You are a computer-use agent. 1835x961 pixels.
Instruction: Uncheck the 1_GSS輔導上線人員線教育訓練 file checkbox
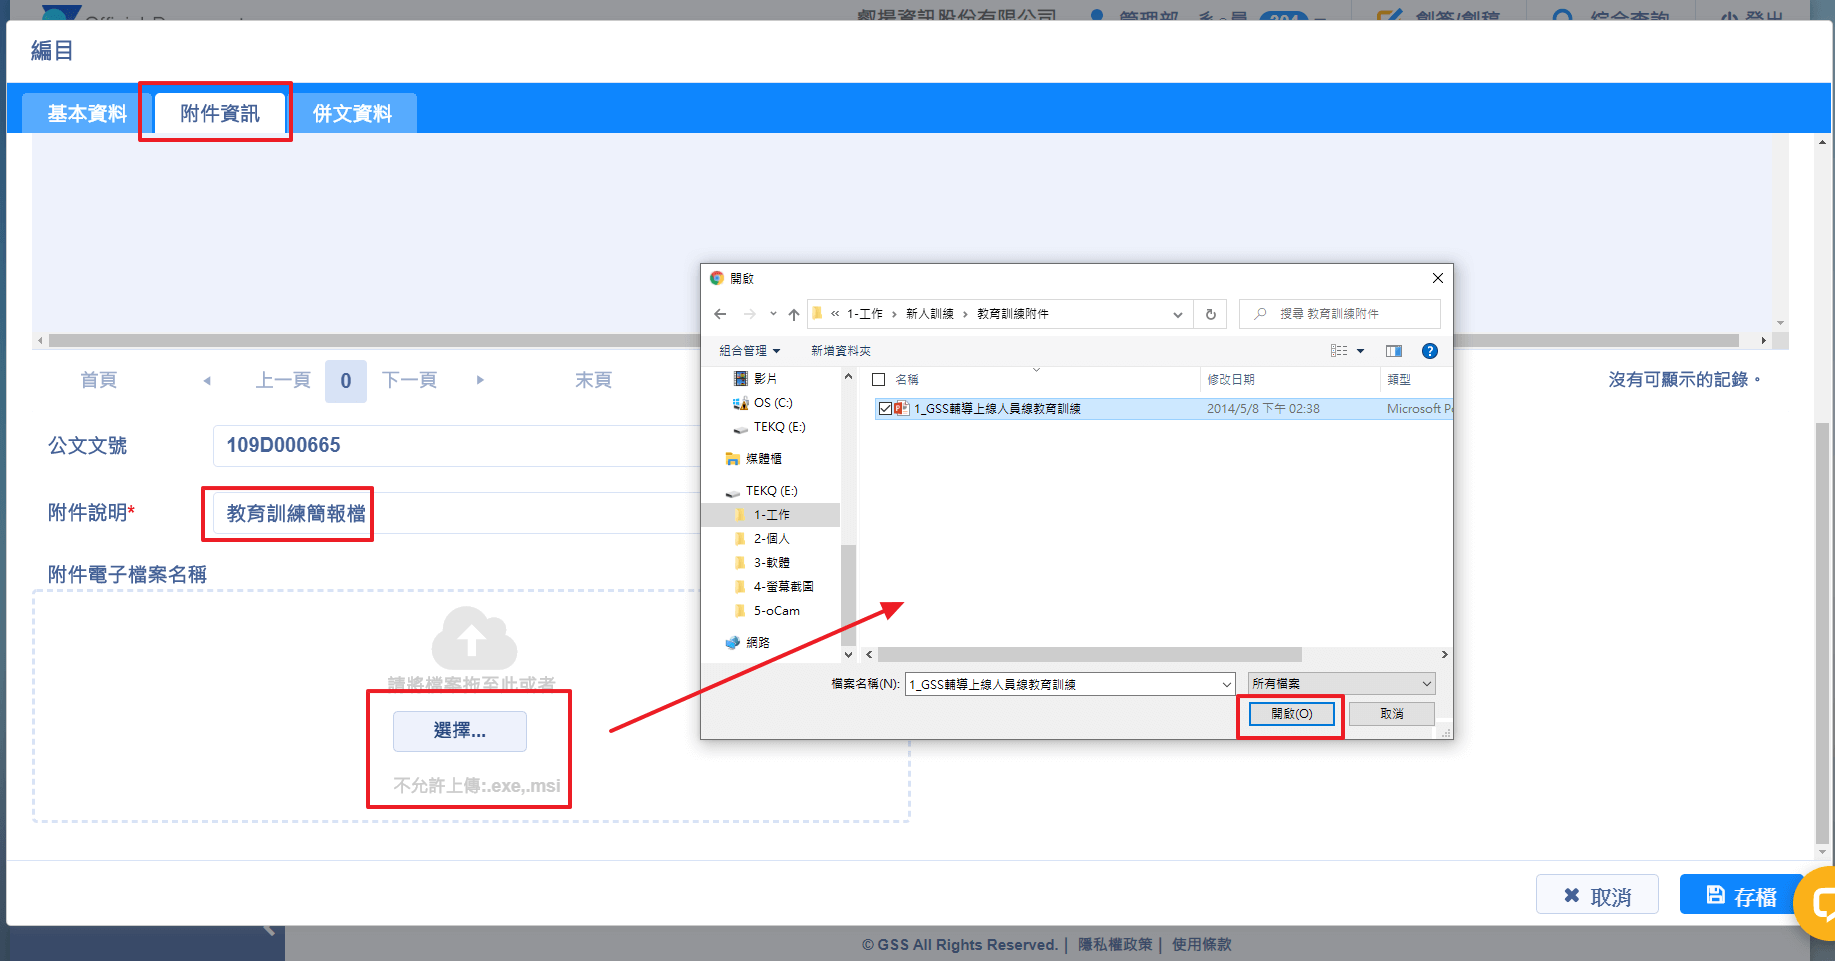885,409
